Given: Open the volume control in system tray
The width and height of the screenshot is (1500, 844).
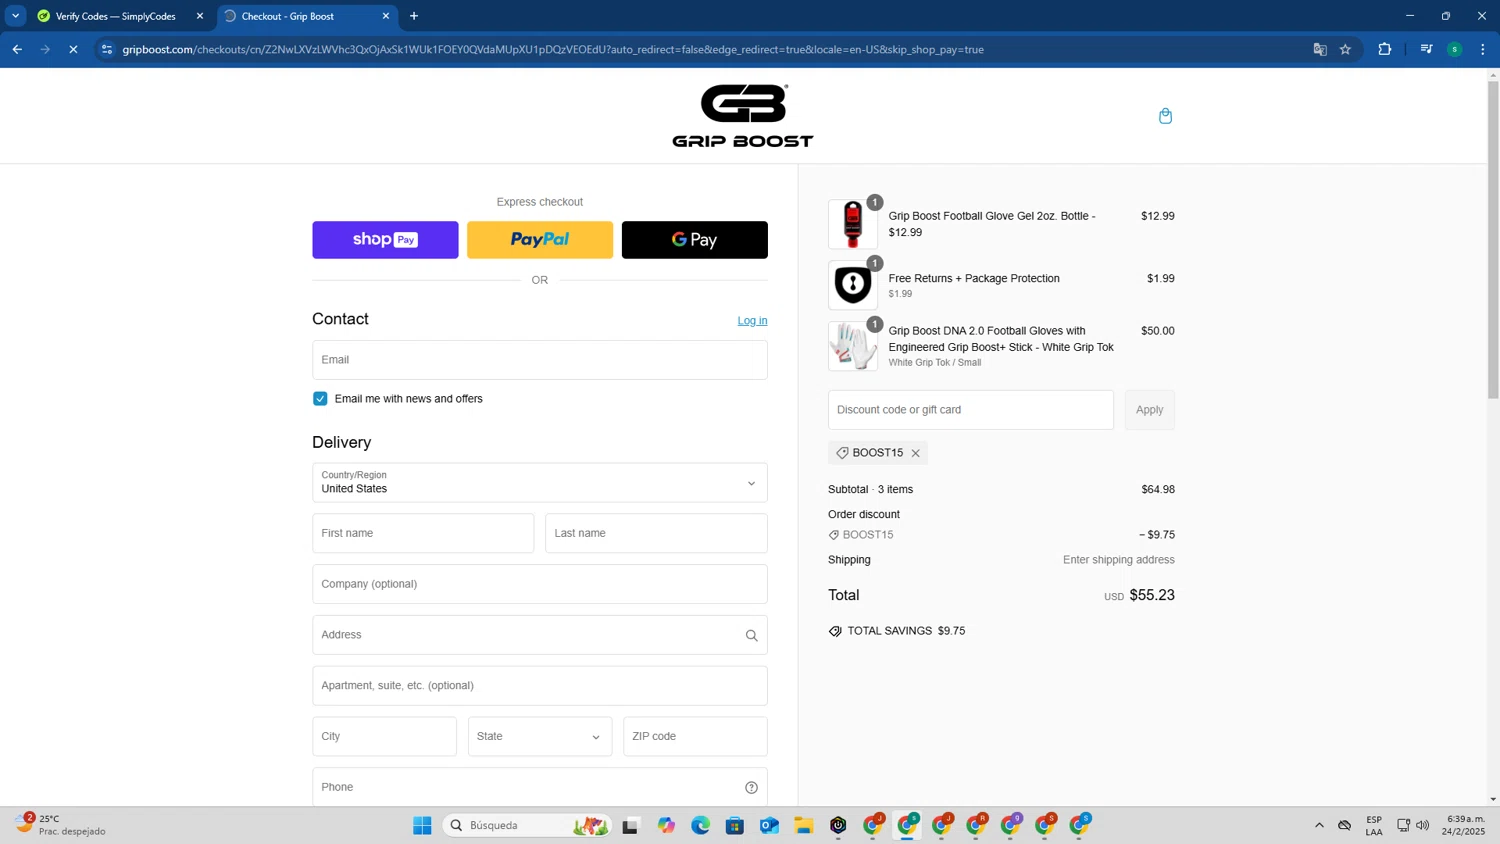Looking at the screenshot, I should pyautogui.click(x=1423, y=825).
